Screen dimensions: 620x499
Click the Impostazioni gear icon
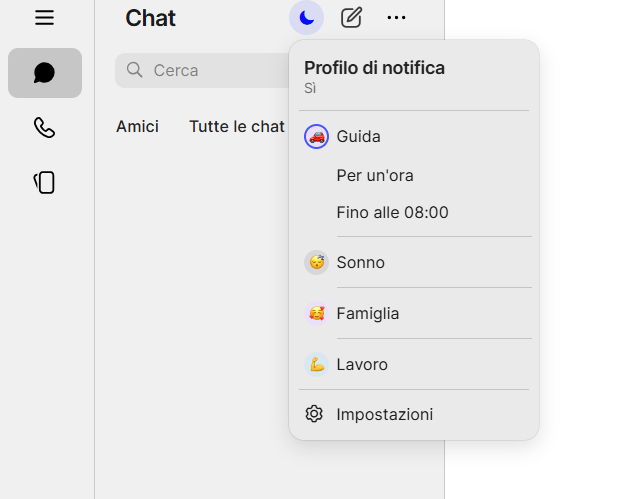tap(315, 414)
